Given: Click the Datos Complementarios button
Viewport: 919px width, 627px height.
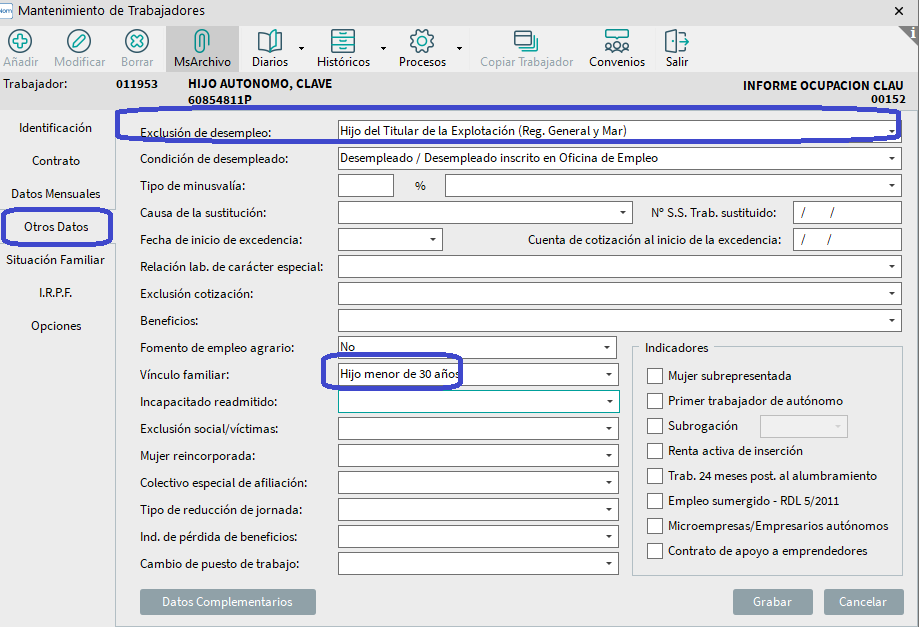Looking at the screenshot, I should click(227, 602).
